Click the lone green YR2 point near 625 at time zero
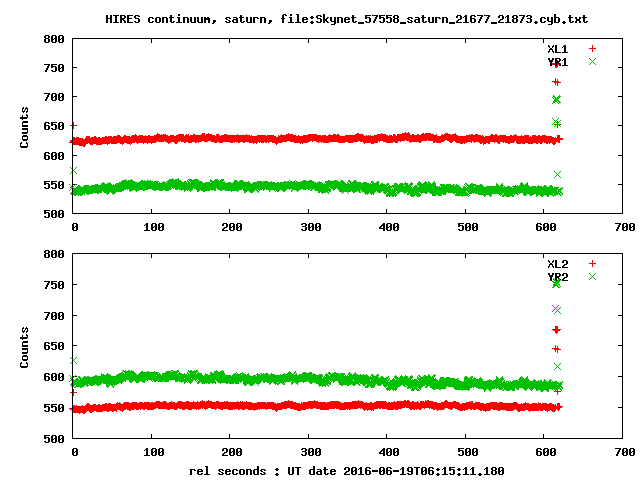Screen dimensions: 640x480 73,360
